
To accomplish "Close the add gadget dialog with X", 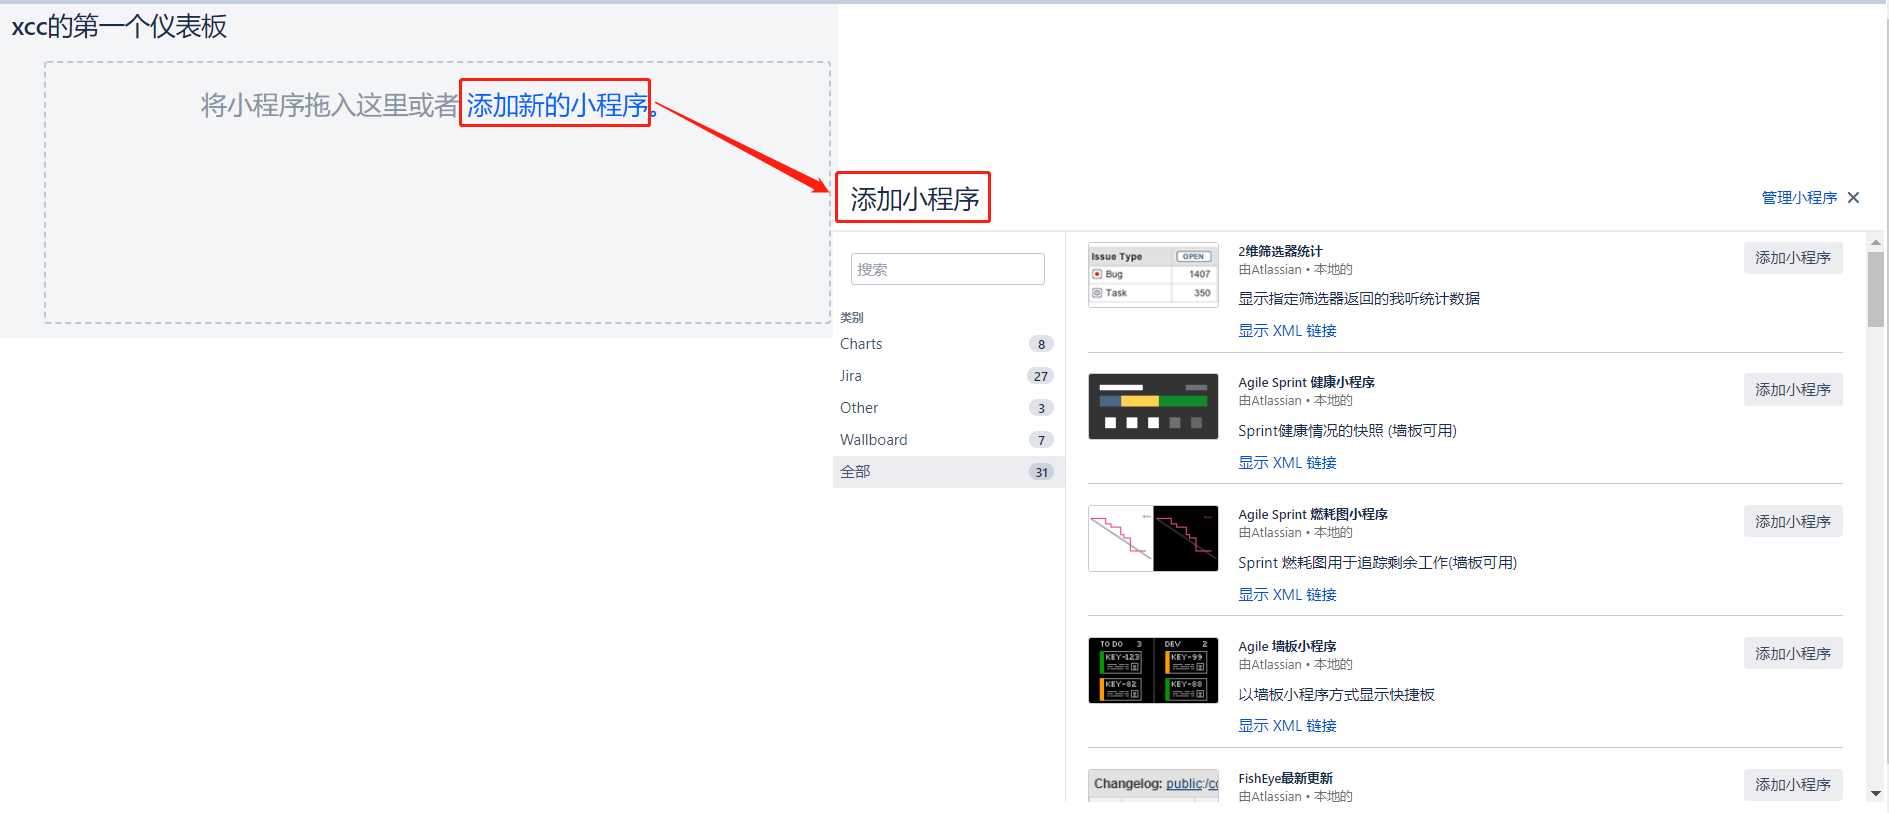I will click(1853, 198).
